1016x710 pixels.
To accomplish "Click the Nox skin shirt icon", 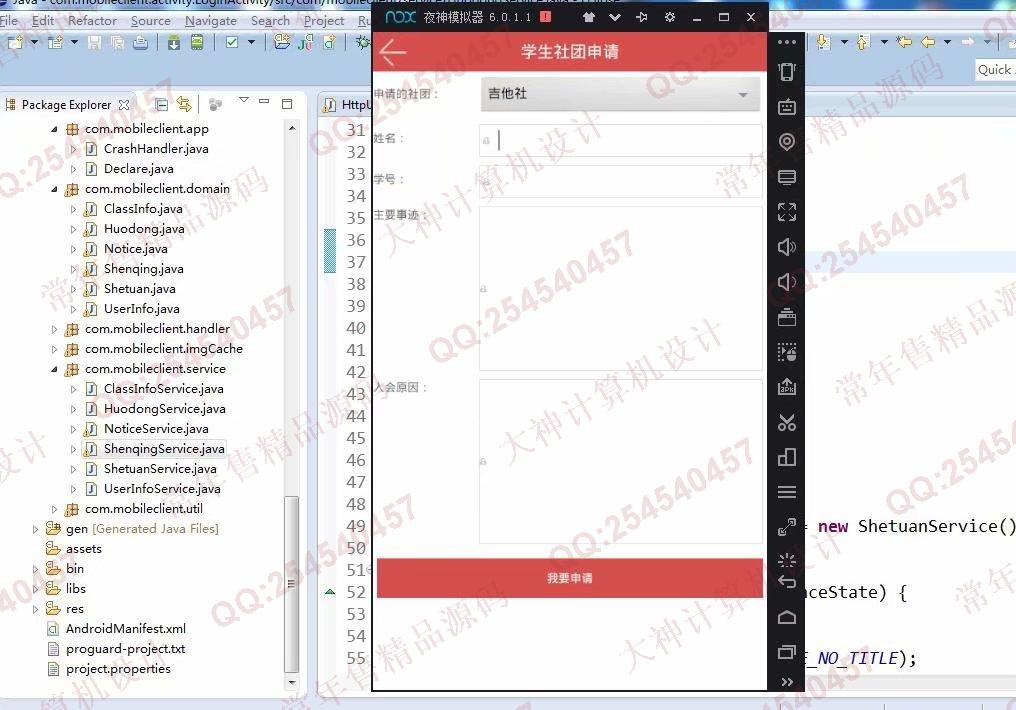I will pyautogui.click(x=588, y=17).
